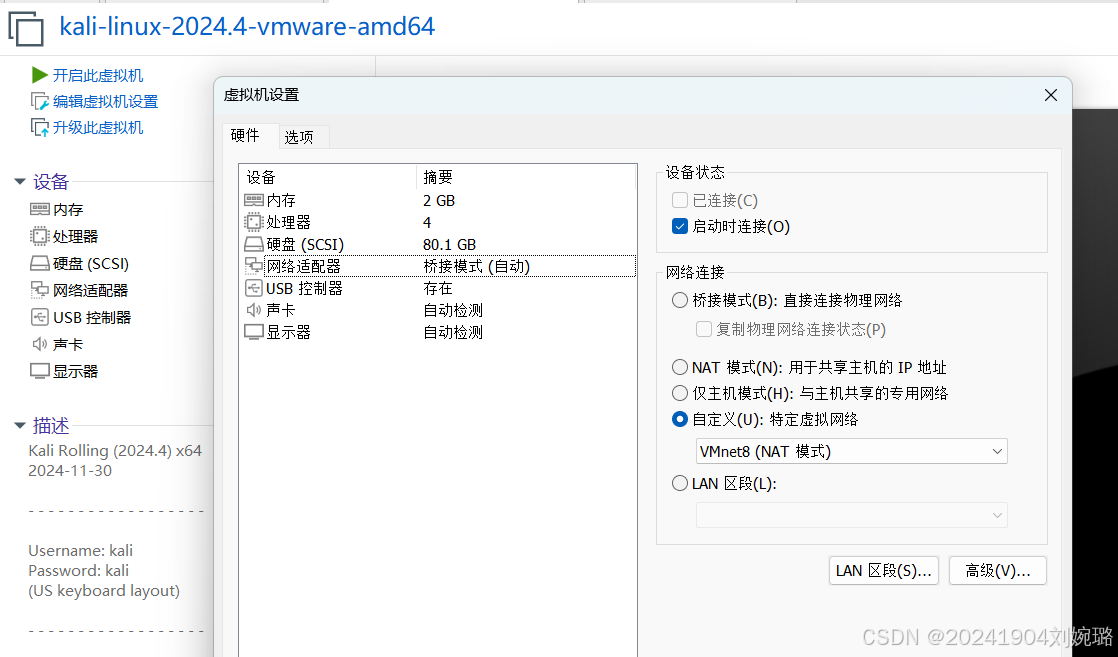Select the processor count value 4

[427, 223]
